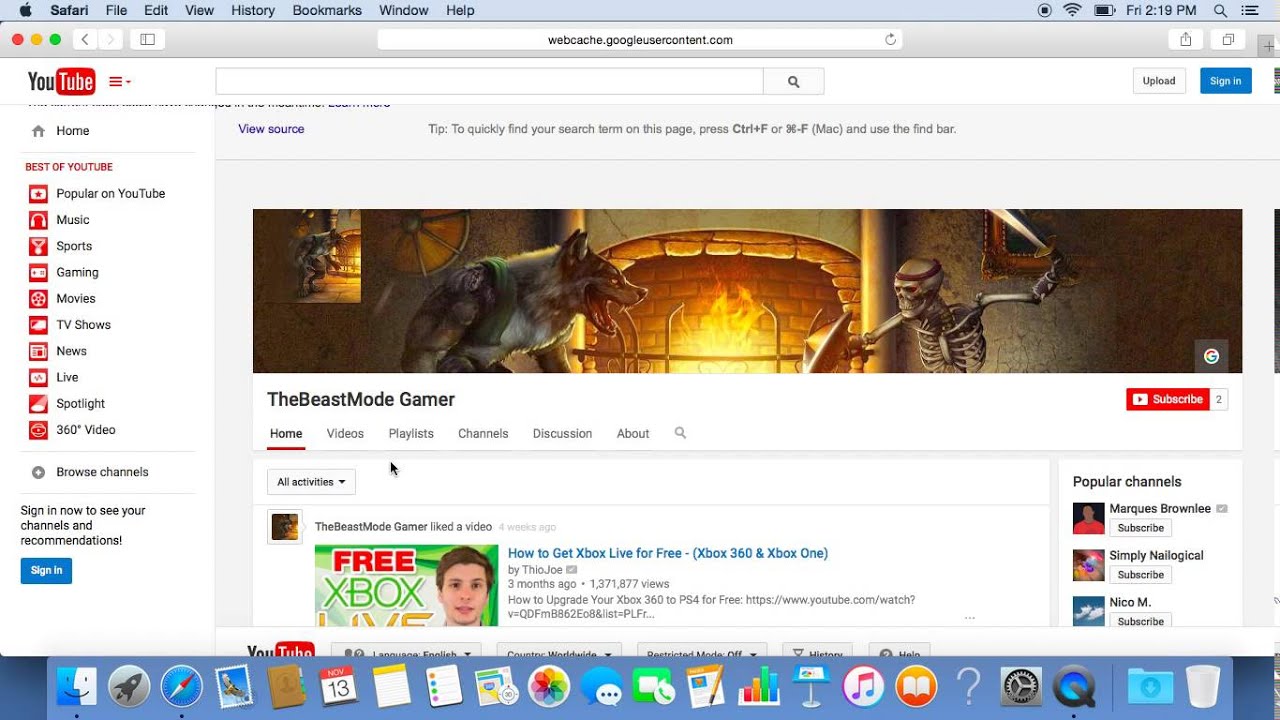This screenshot has width=1280, height=720.
Task: Open the Discussion tab
Action: (562, 434)
